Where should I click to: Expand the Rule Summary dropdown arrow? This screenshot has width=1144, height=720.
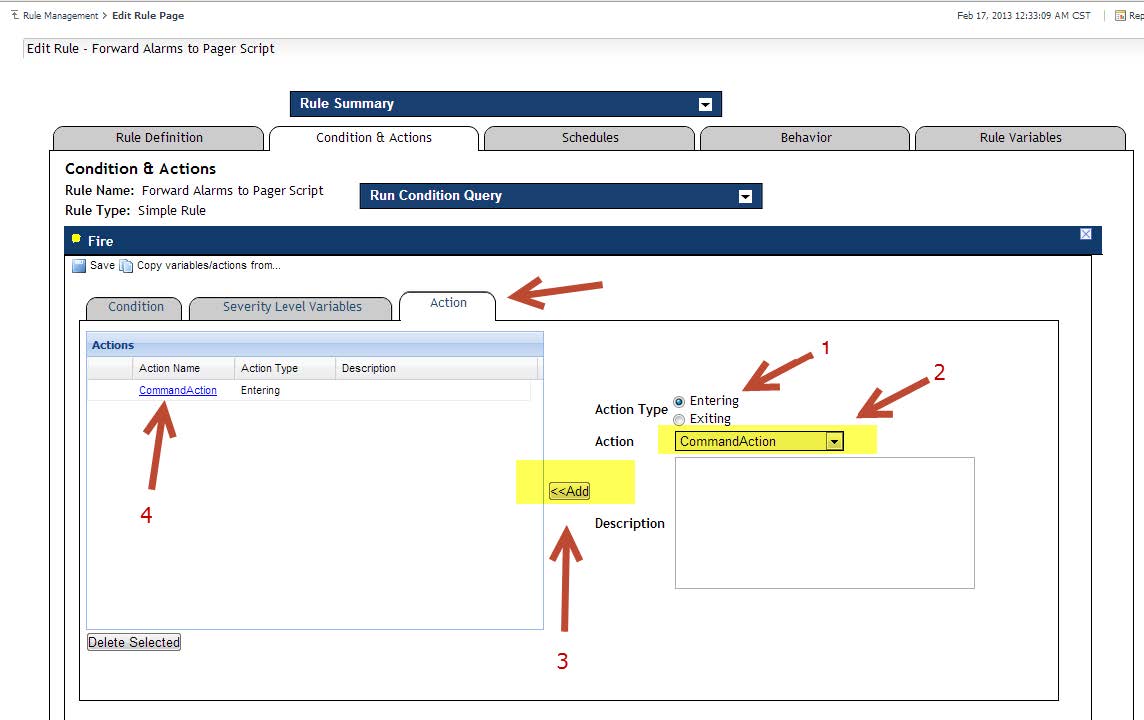[x=705, y=105]
